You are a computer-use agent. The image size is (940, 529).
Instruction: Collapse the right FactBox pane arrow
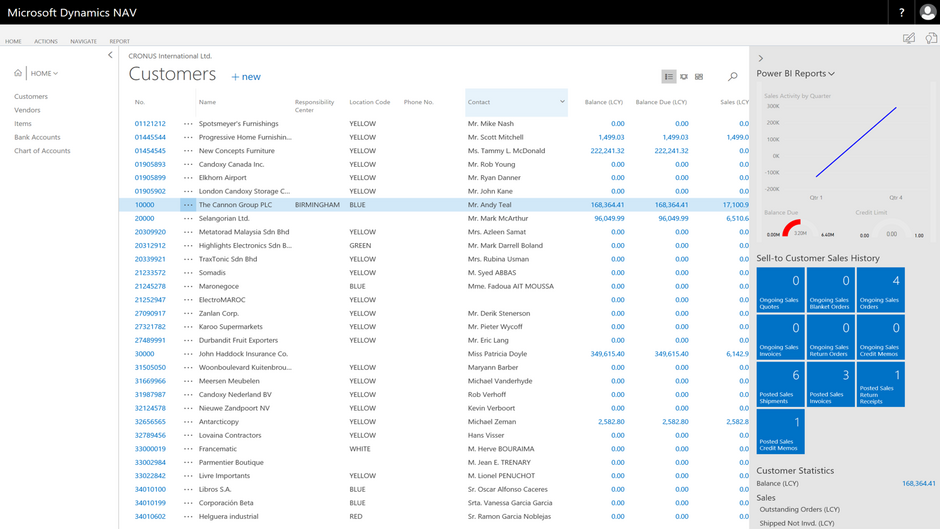(x=761, y=59)
